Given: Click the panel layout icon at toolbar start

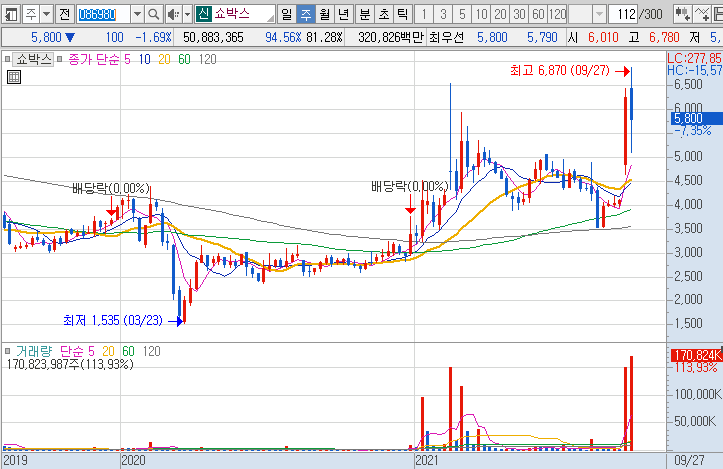Looking at the screenshot, I should tap(10, 14).
